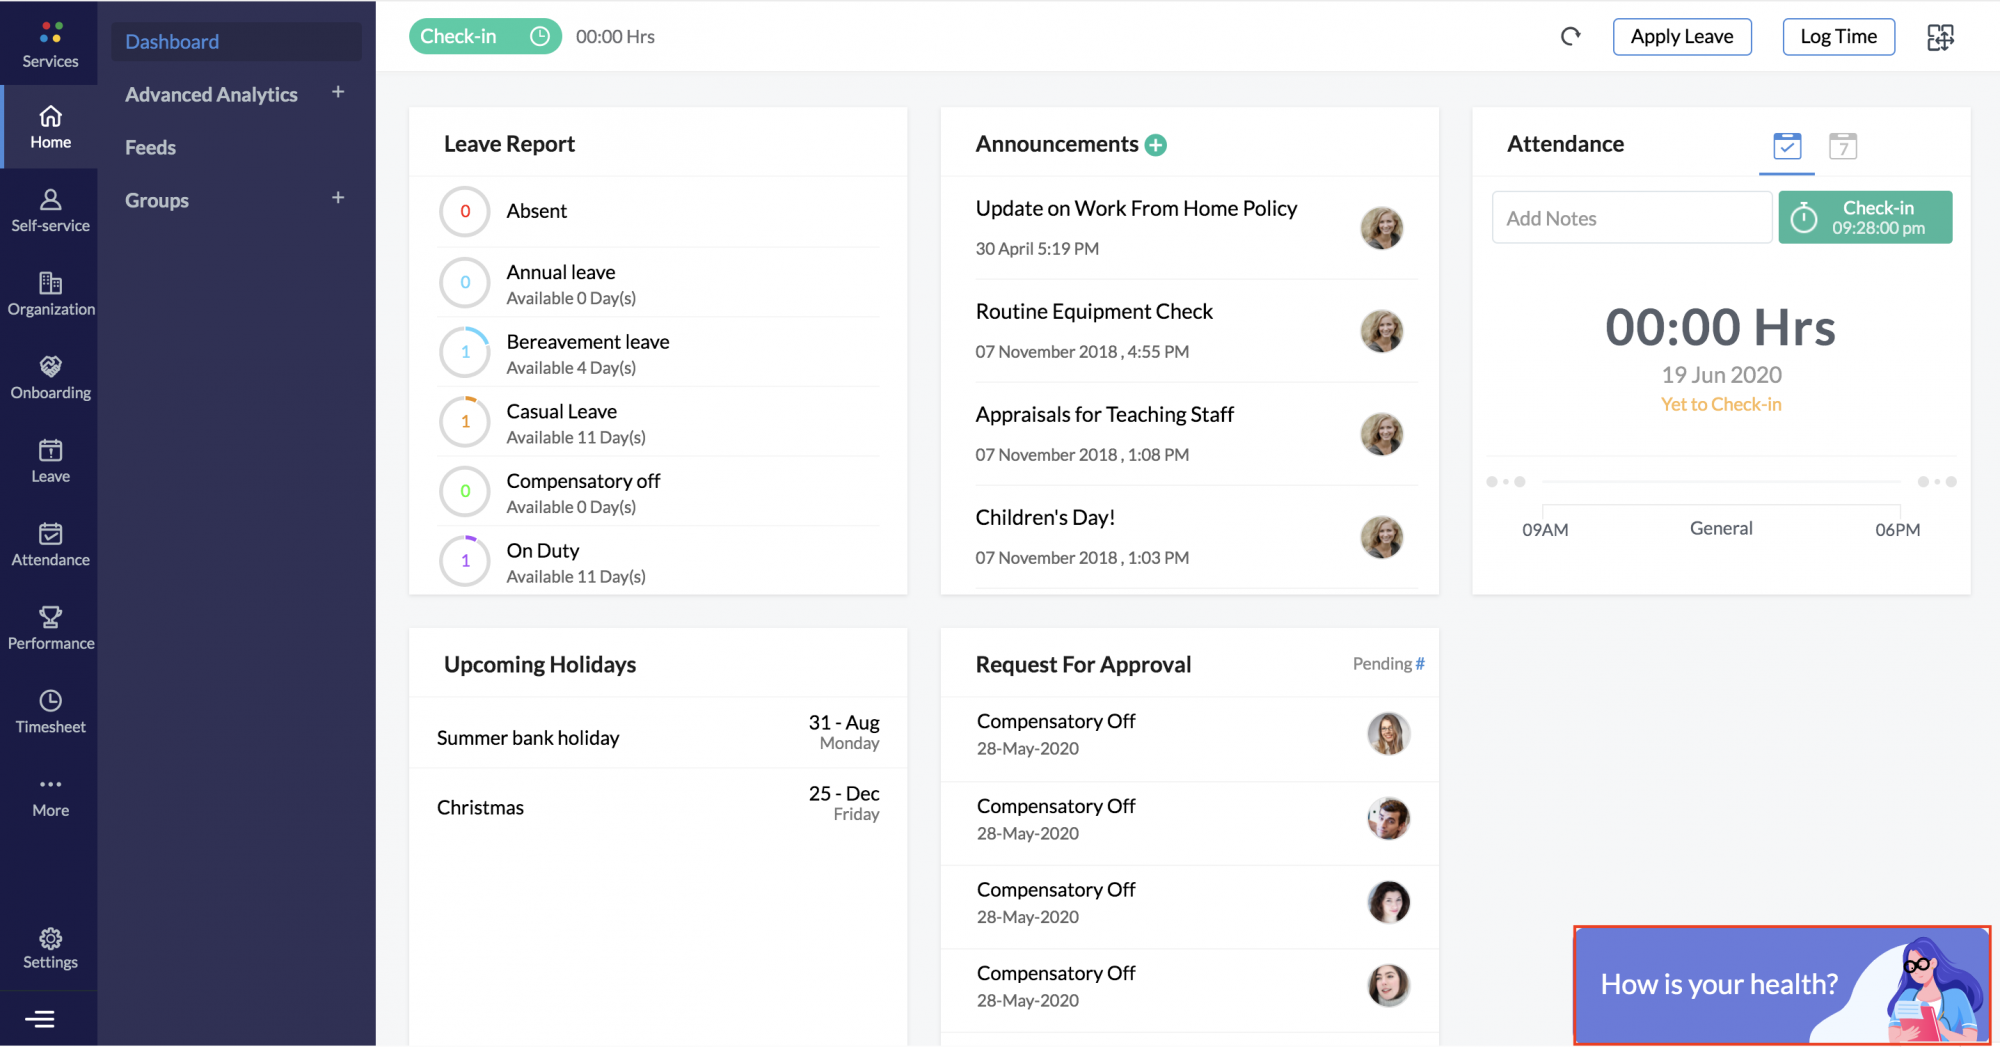Add a new announcement with green plus
Viewport: 2000px width, 1047px height.
[x=1156, y=145]
